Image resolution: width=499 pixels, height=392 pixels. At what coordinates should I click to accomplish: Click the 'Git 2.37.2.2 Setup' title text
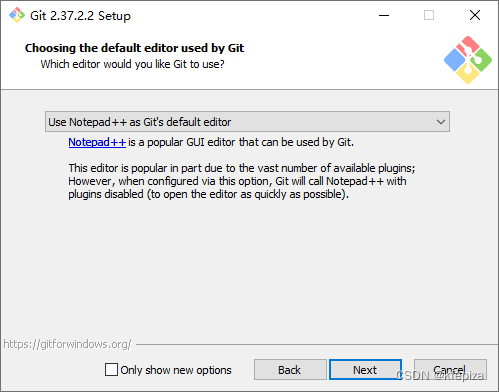coord(80,16)
